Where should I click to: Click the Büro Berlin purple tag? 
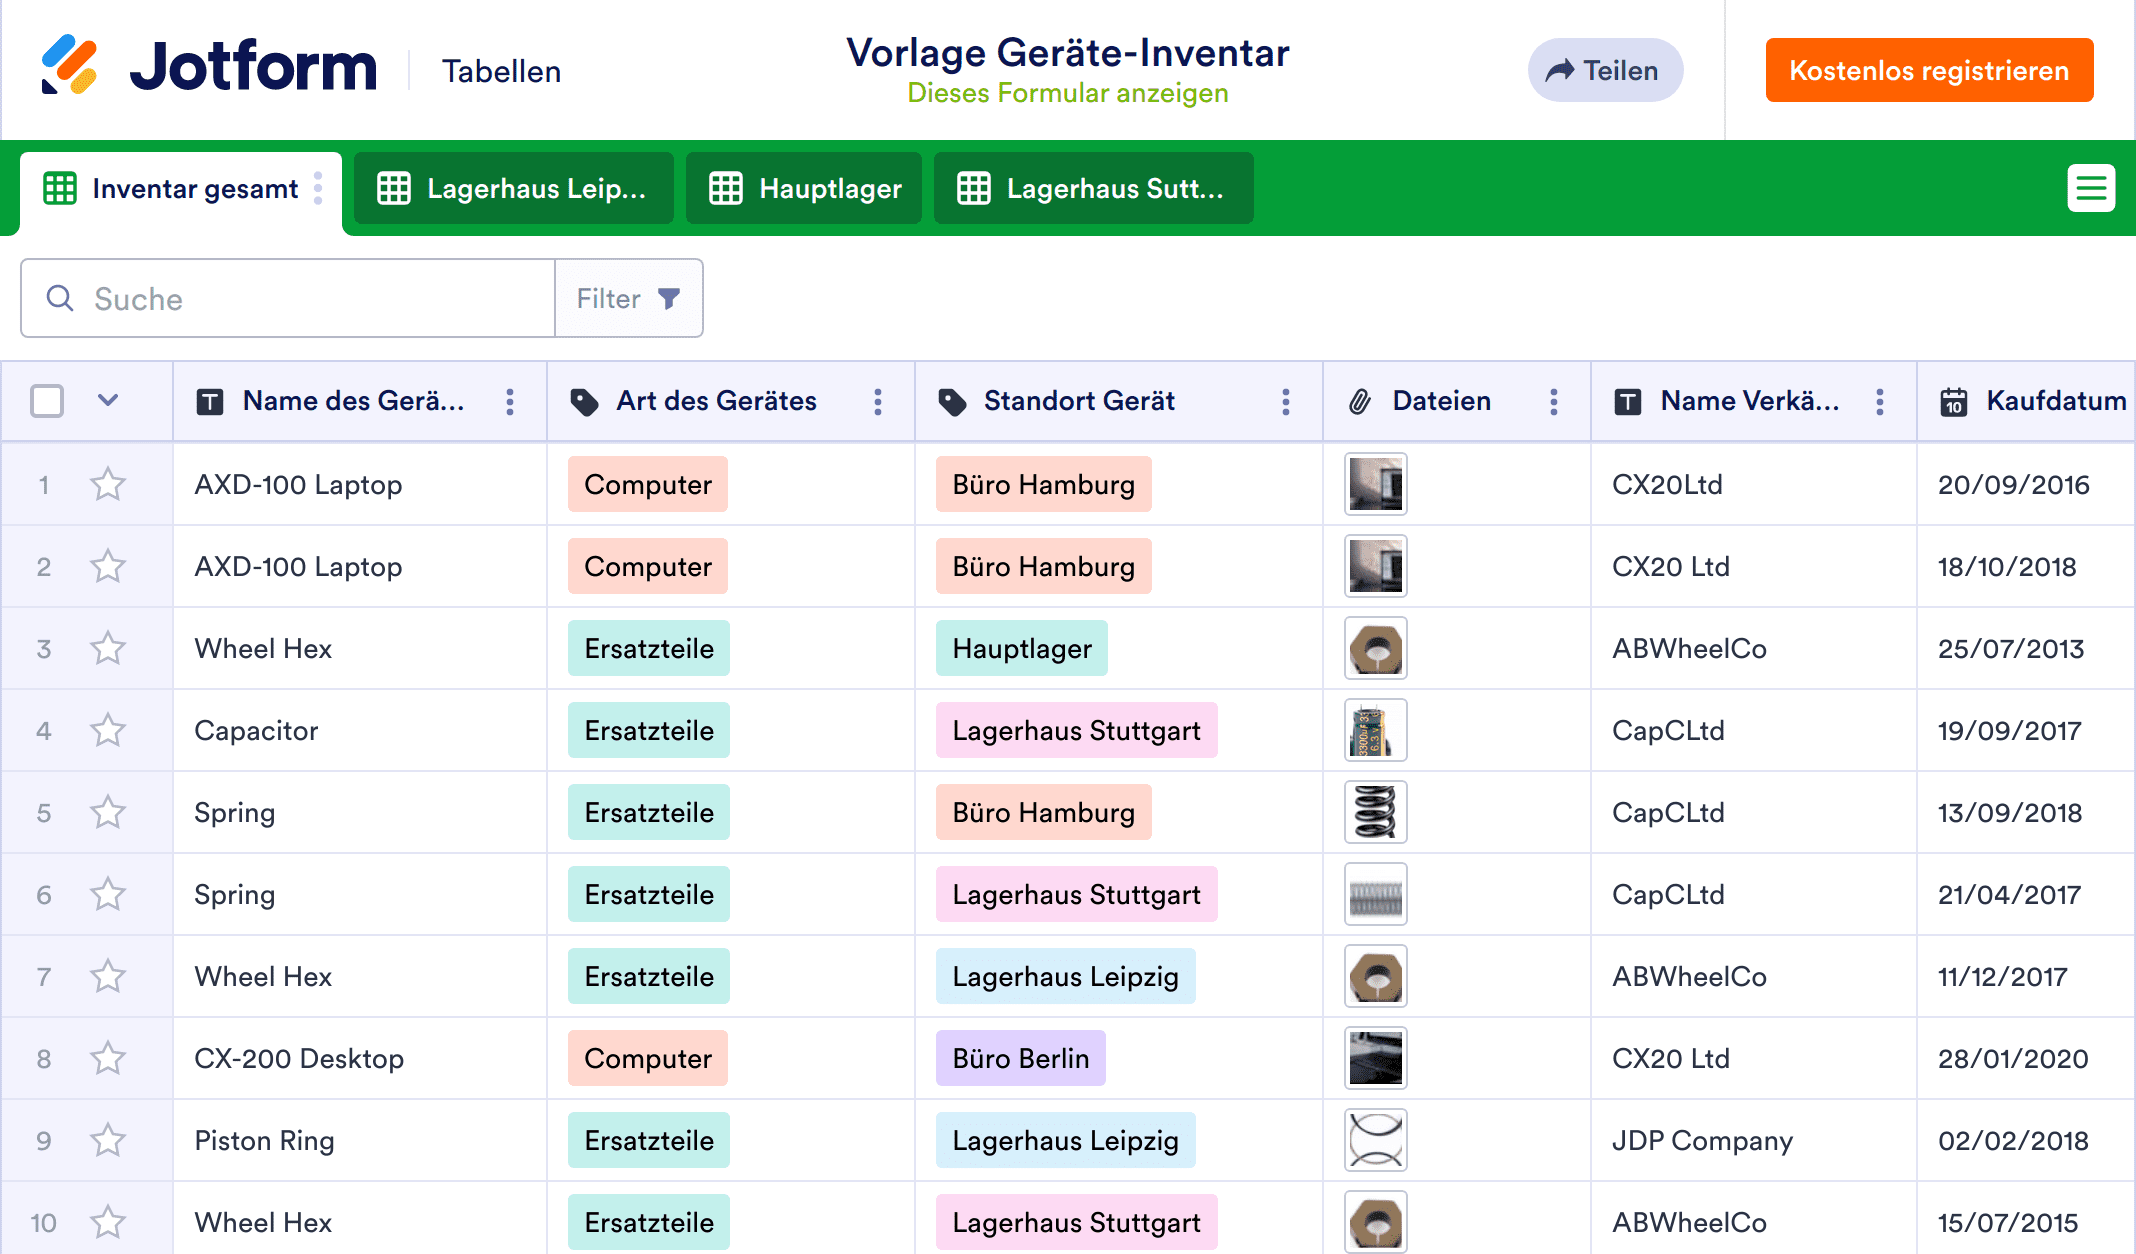pyautogui.click(x=1020, y=1059)
